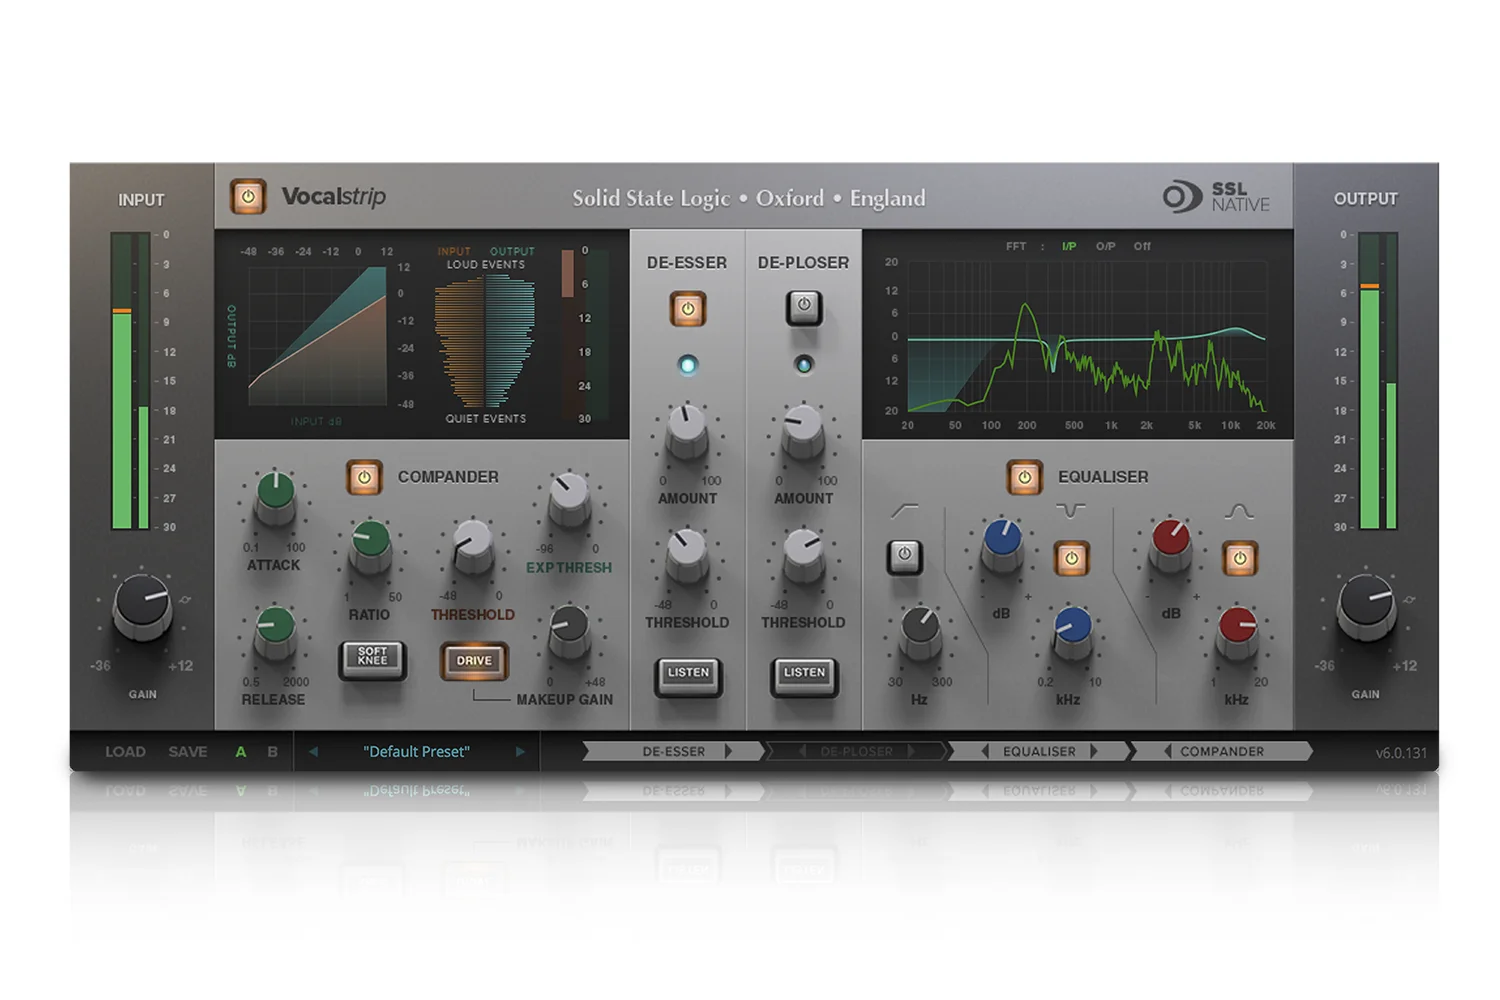Disable the De-Esser power button

[x=687, y=309]
